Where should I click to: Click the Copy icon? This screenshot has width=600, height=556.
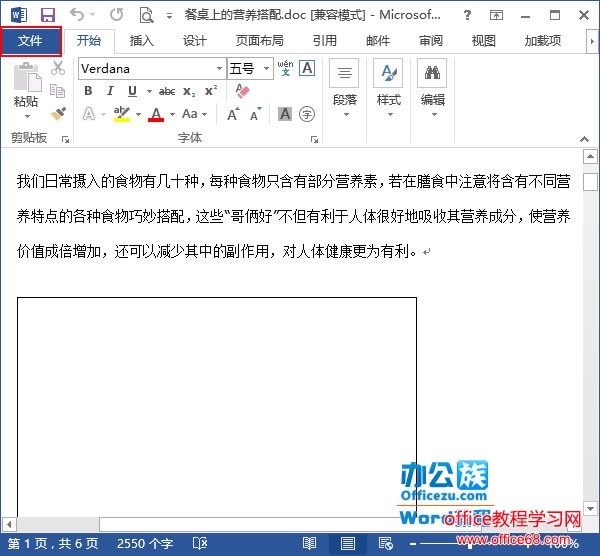click(58, 91)
